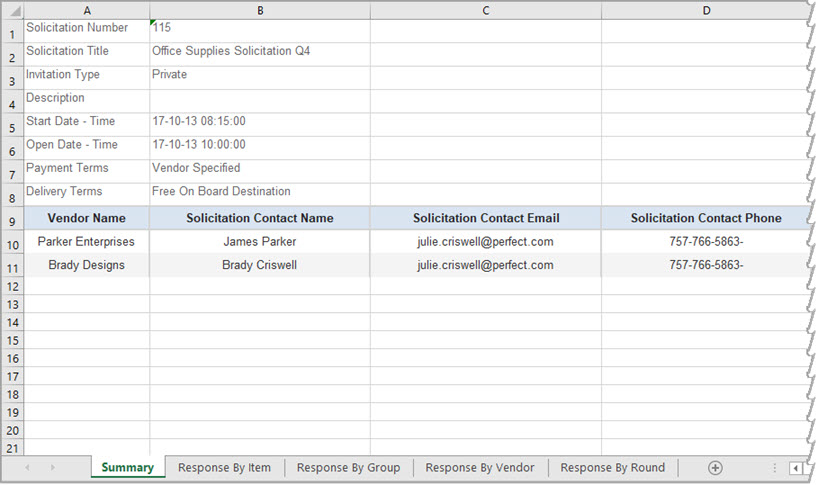818x485 pixels.
Task: Select phone cell in Parker Enterprises row
Action: tap(705, 242)
